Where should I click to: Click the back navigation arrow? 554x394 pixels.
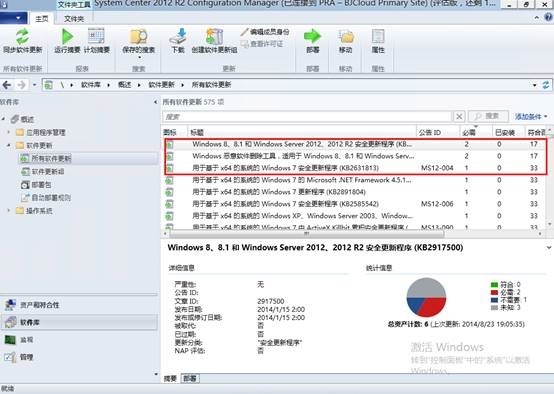click(7, 85)
